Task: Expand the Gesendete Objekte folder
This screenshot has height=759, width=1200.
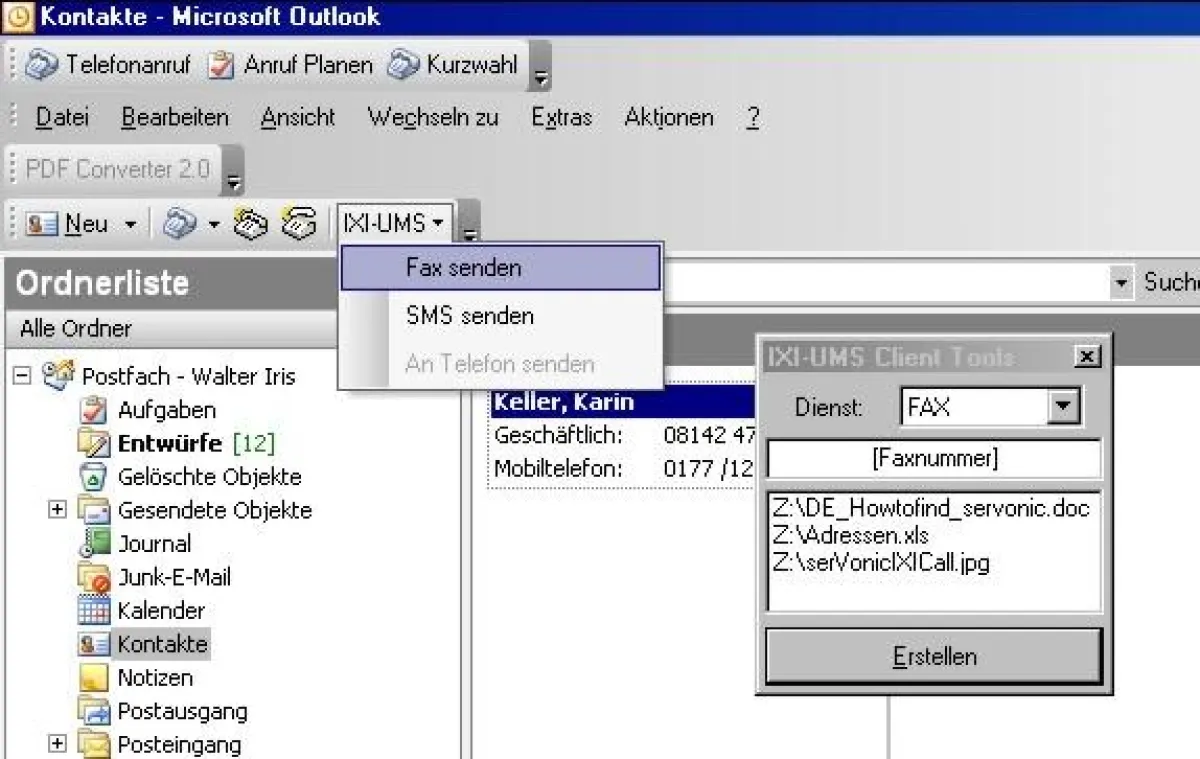Action: tap(57, 510)
